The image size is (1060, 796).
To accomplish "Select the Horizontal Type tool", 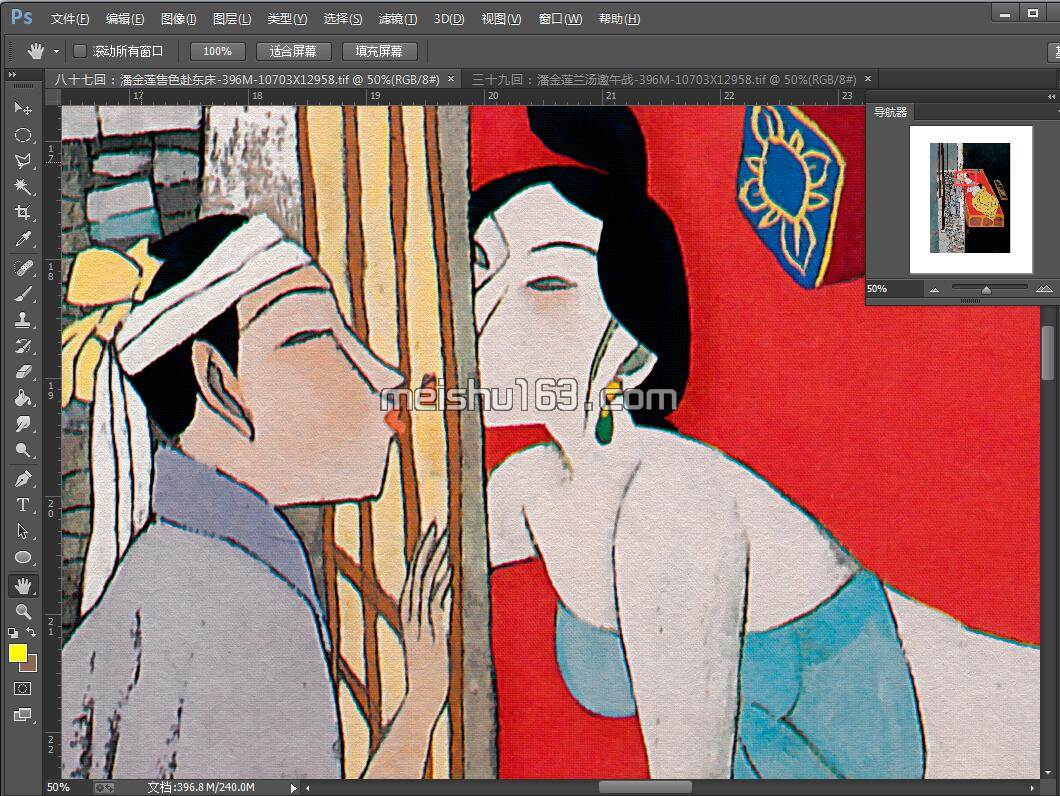I will [22, 505].
